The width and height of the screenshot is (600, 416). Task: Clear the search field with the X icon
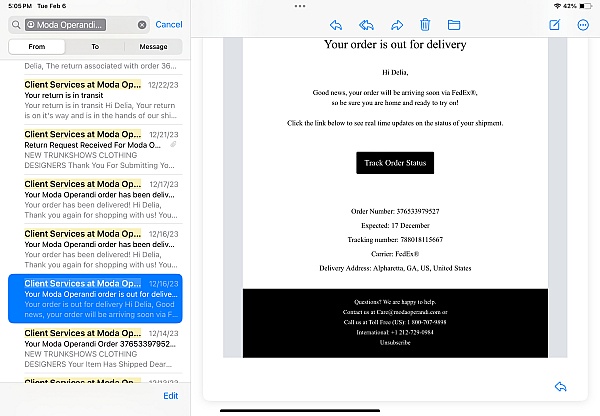(x=142, y=25)
